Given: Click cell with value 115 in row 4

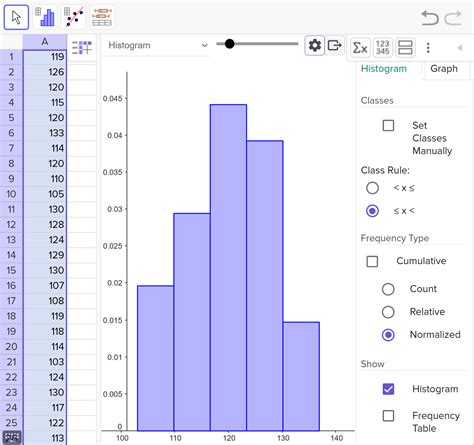Looking at the screenshot, I should [x=45, y=103].
